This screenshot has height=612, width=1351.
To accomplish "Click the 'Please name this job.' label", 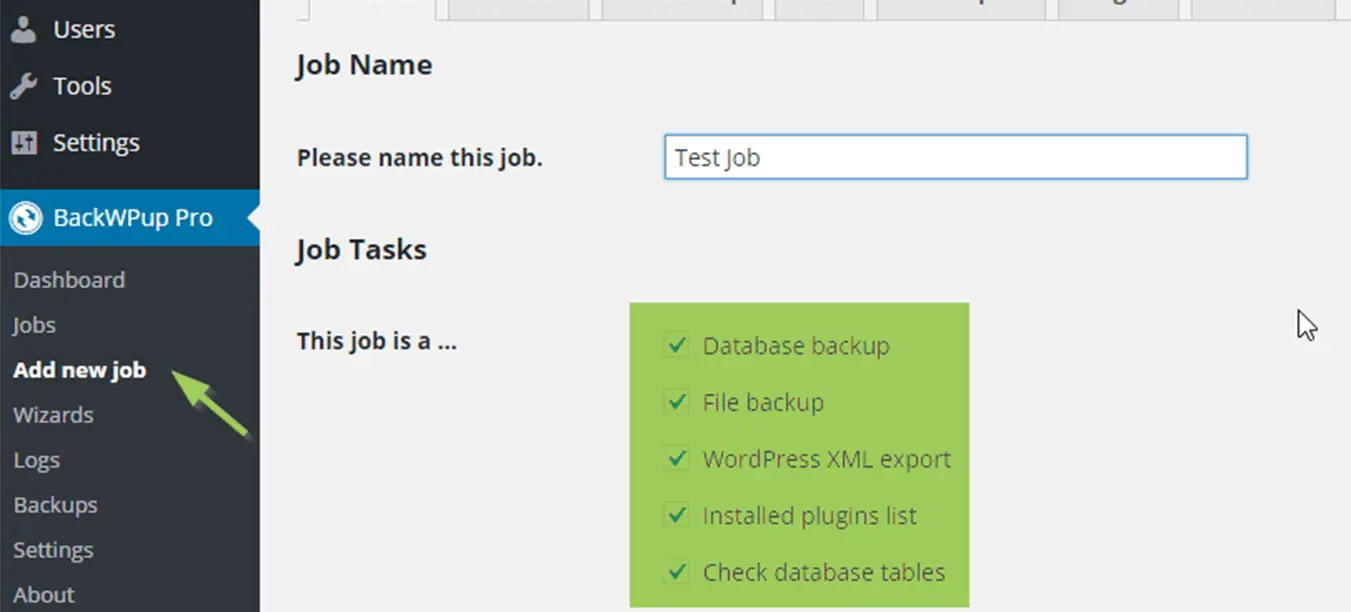I will pos(420,157).
